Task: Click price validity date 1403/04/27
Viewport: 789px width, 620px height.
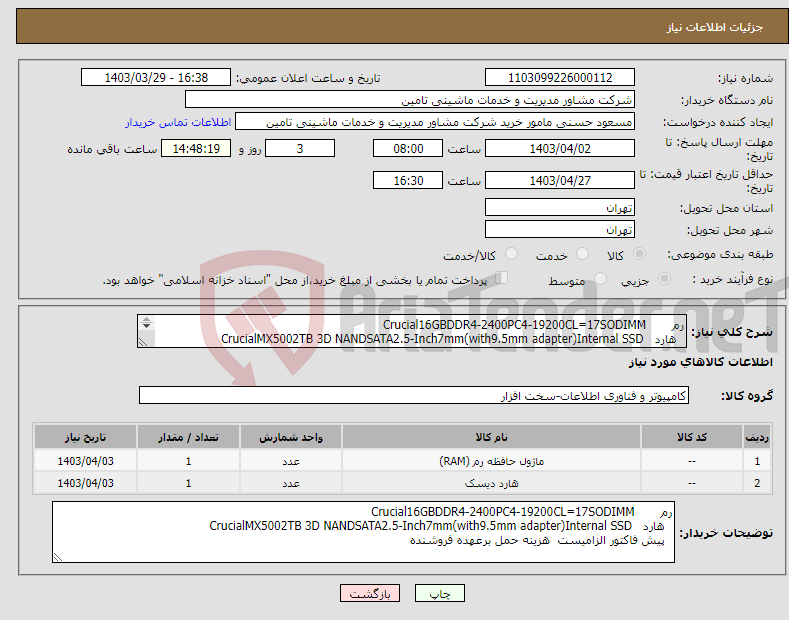Action: [x=560, y=180]
